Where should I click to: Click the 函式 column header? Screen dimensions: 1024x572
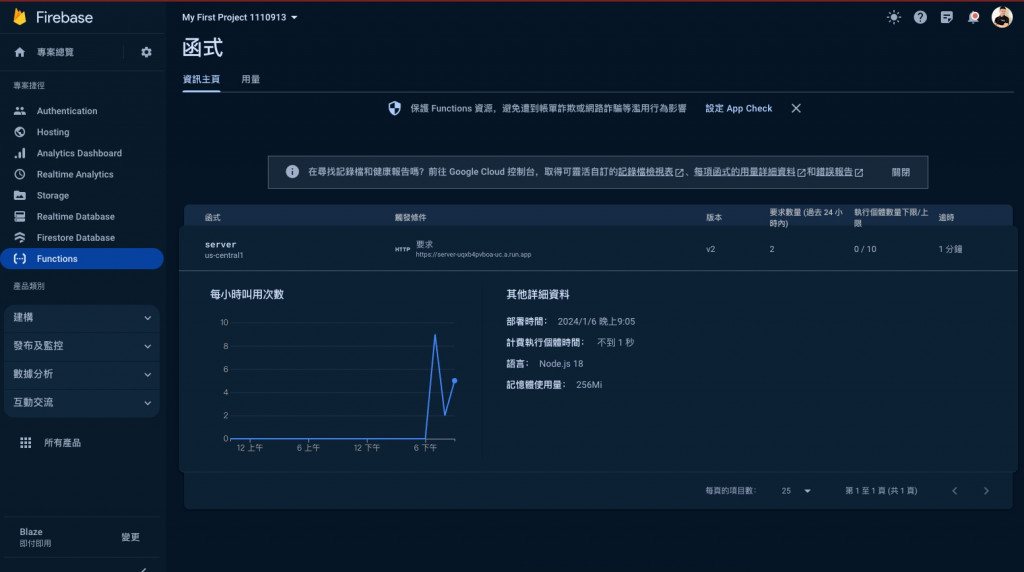212,217
